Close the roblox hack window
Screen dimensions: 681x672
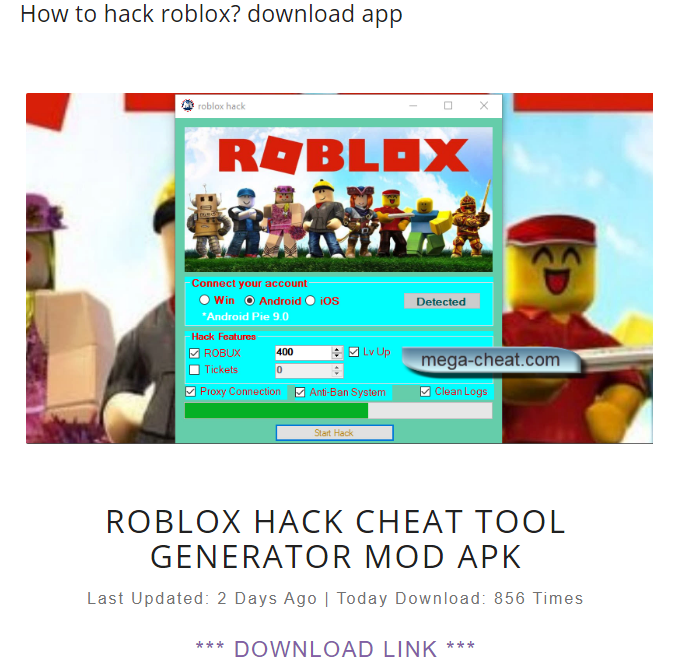click(x=484, y=106)
